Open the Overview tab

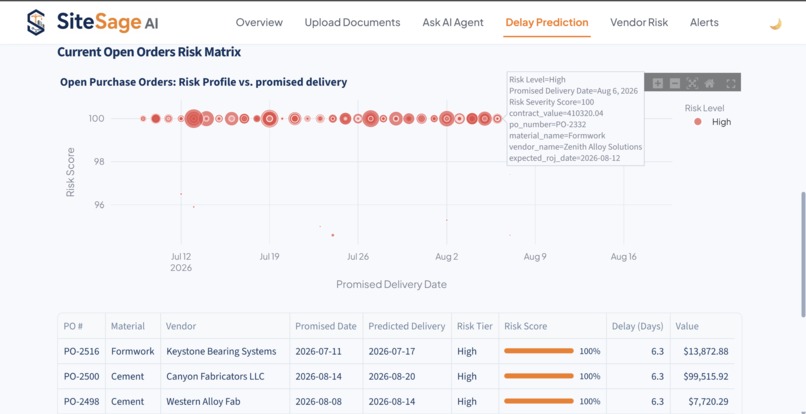pyautogui.click(x=259, y=22)
